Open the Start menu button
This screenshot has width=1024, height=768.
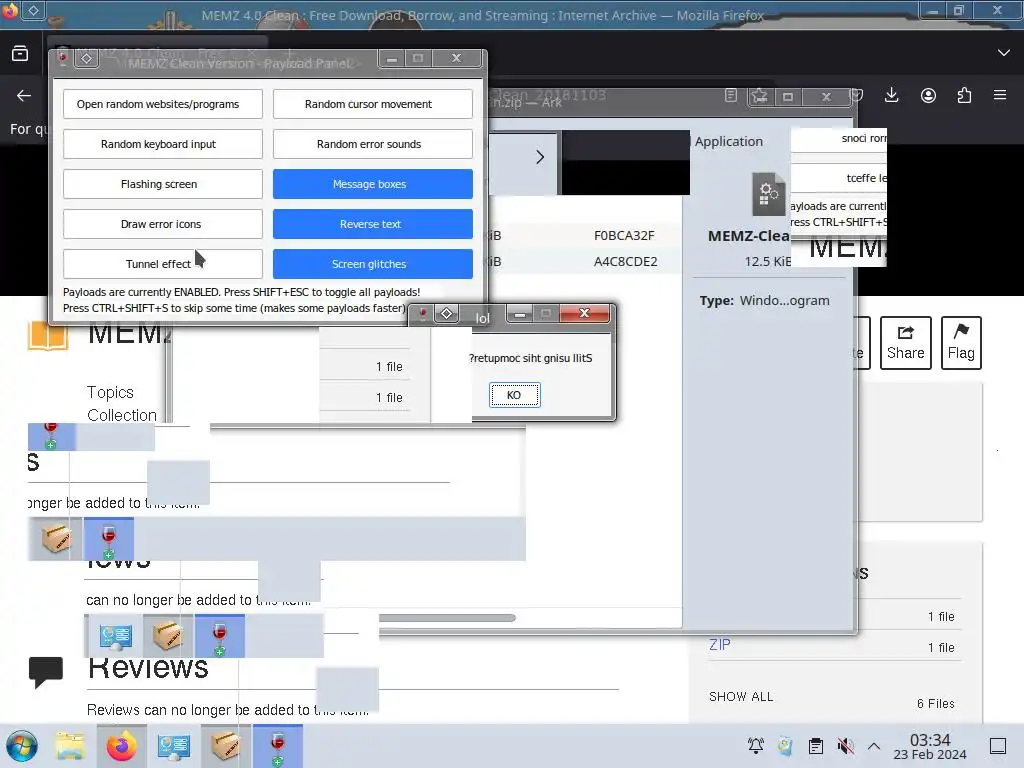[23, 746]
